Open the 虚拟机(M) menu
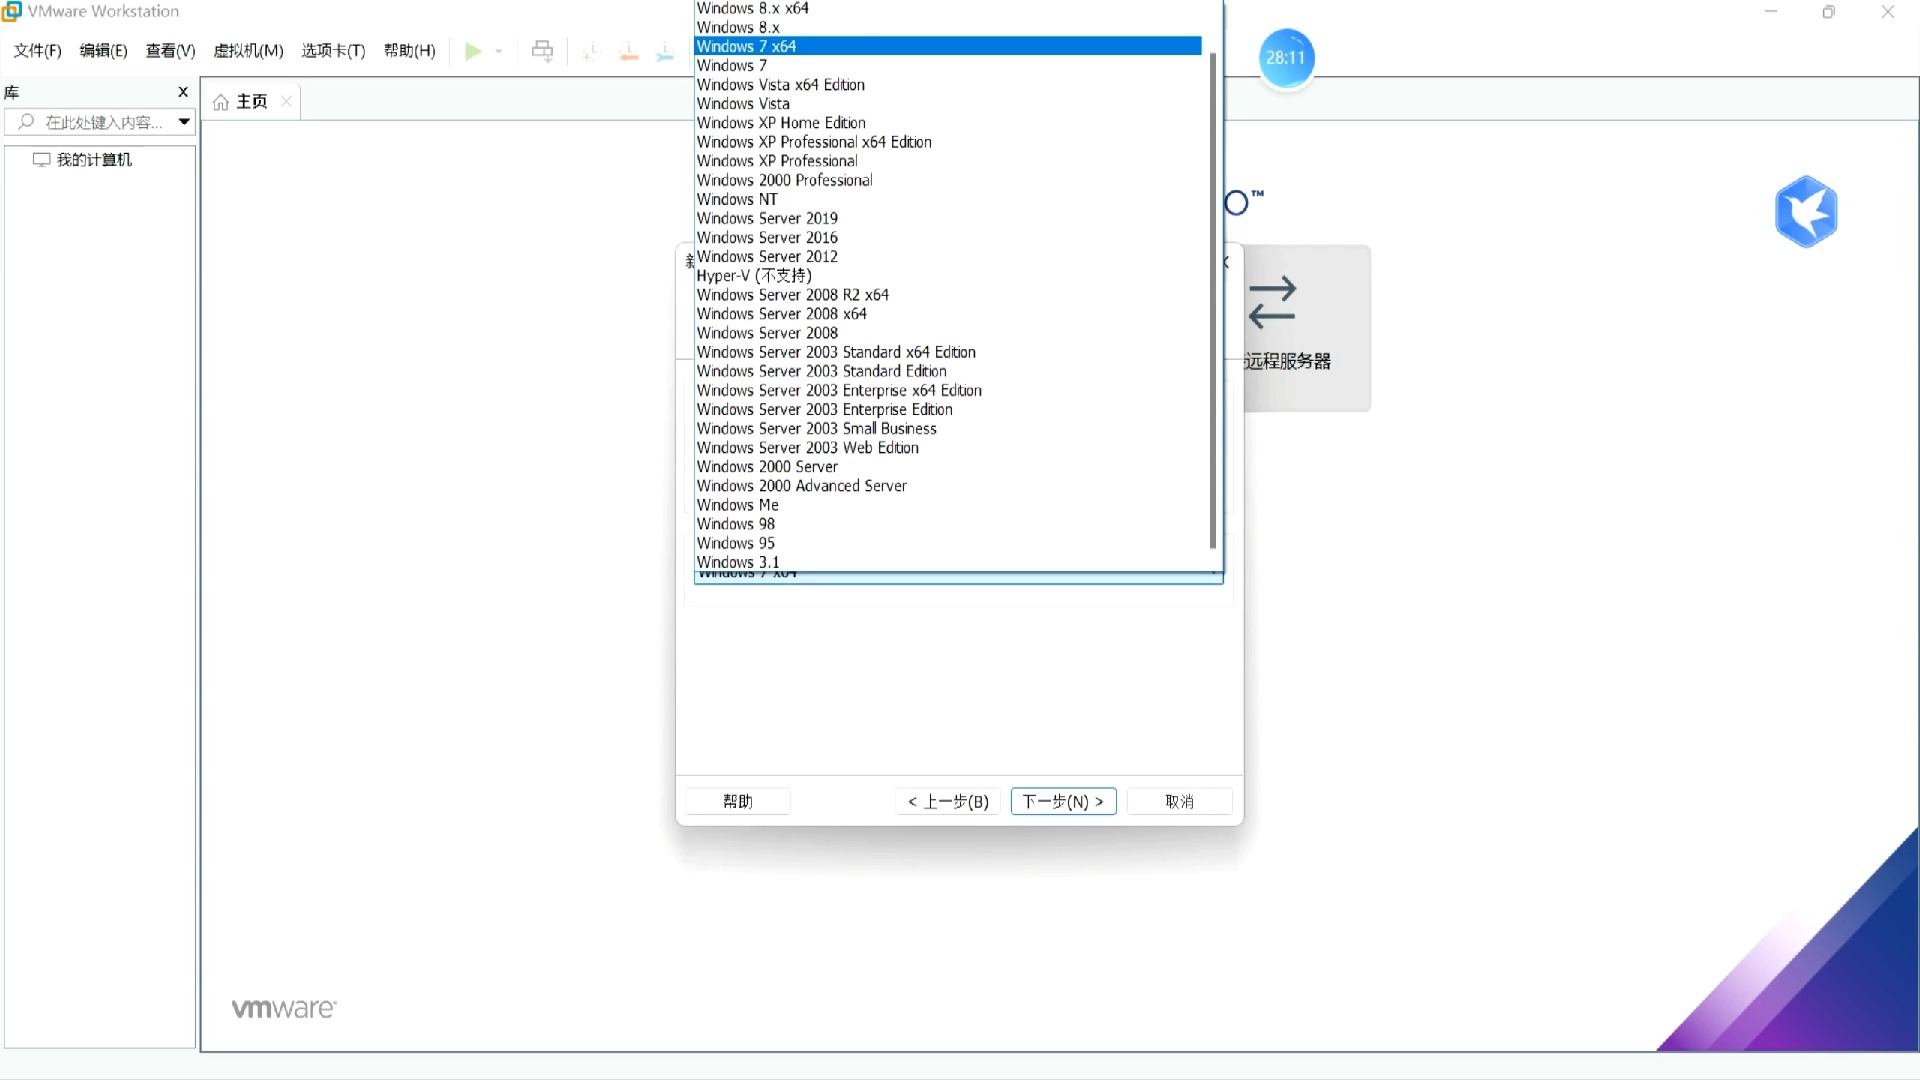The width and height of the screenshot is (1920, 1080). click(x=248, y=51)
